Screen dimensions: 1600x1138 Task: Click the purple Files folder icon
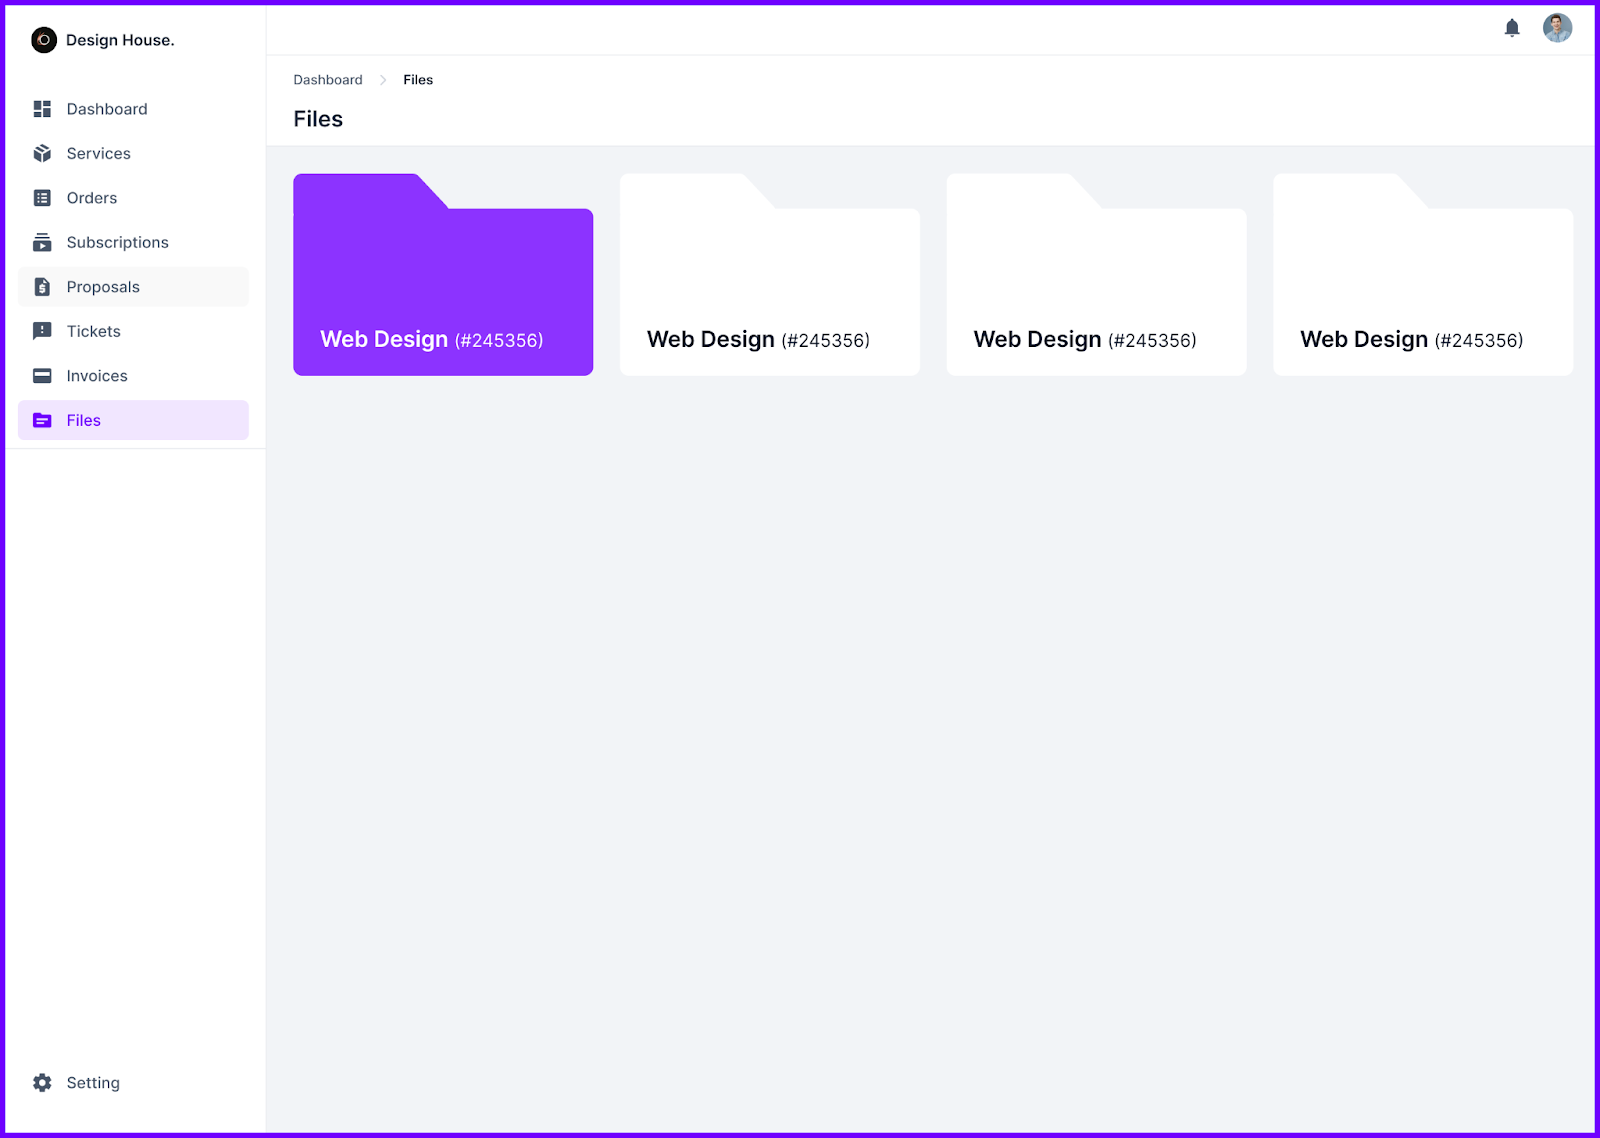(x=42, y=420)
